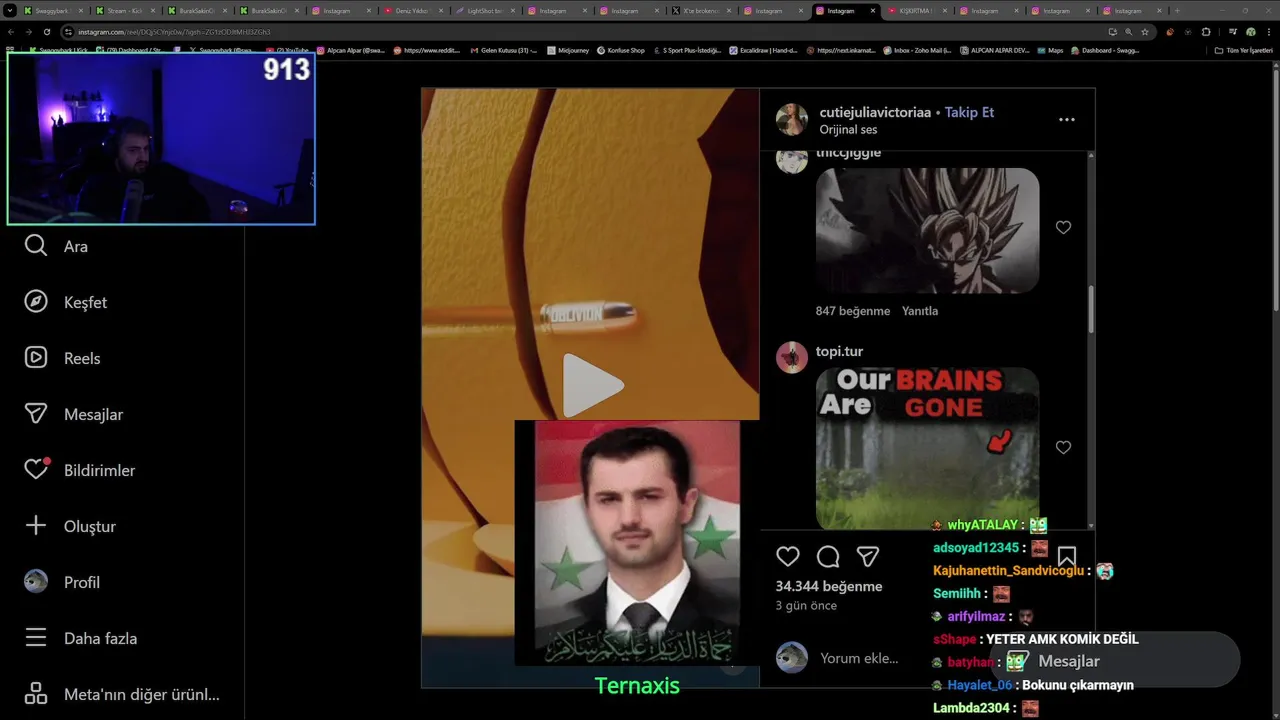Screen dimensions: 1280x720
Task: Go to Reels in sidebar
Action: click(x=62, y=358)
